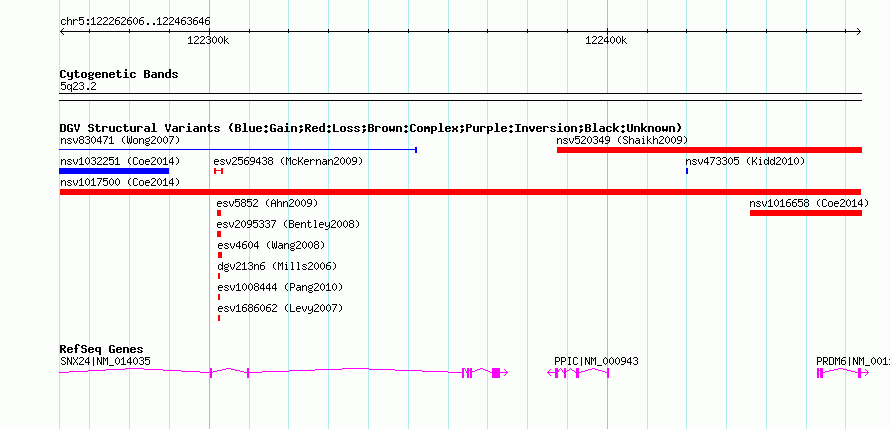
Task: Select the thick blue nsv1032251 gain bar
Action: tap(114, 171)
